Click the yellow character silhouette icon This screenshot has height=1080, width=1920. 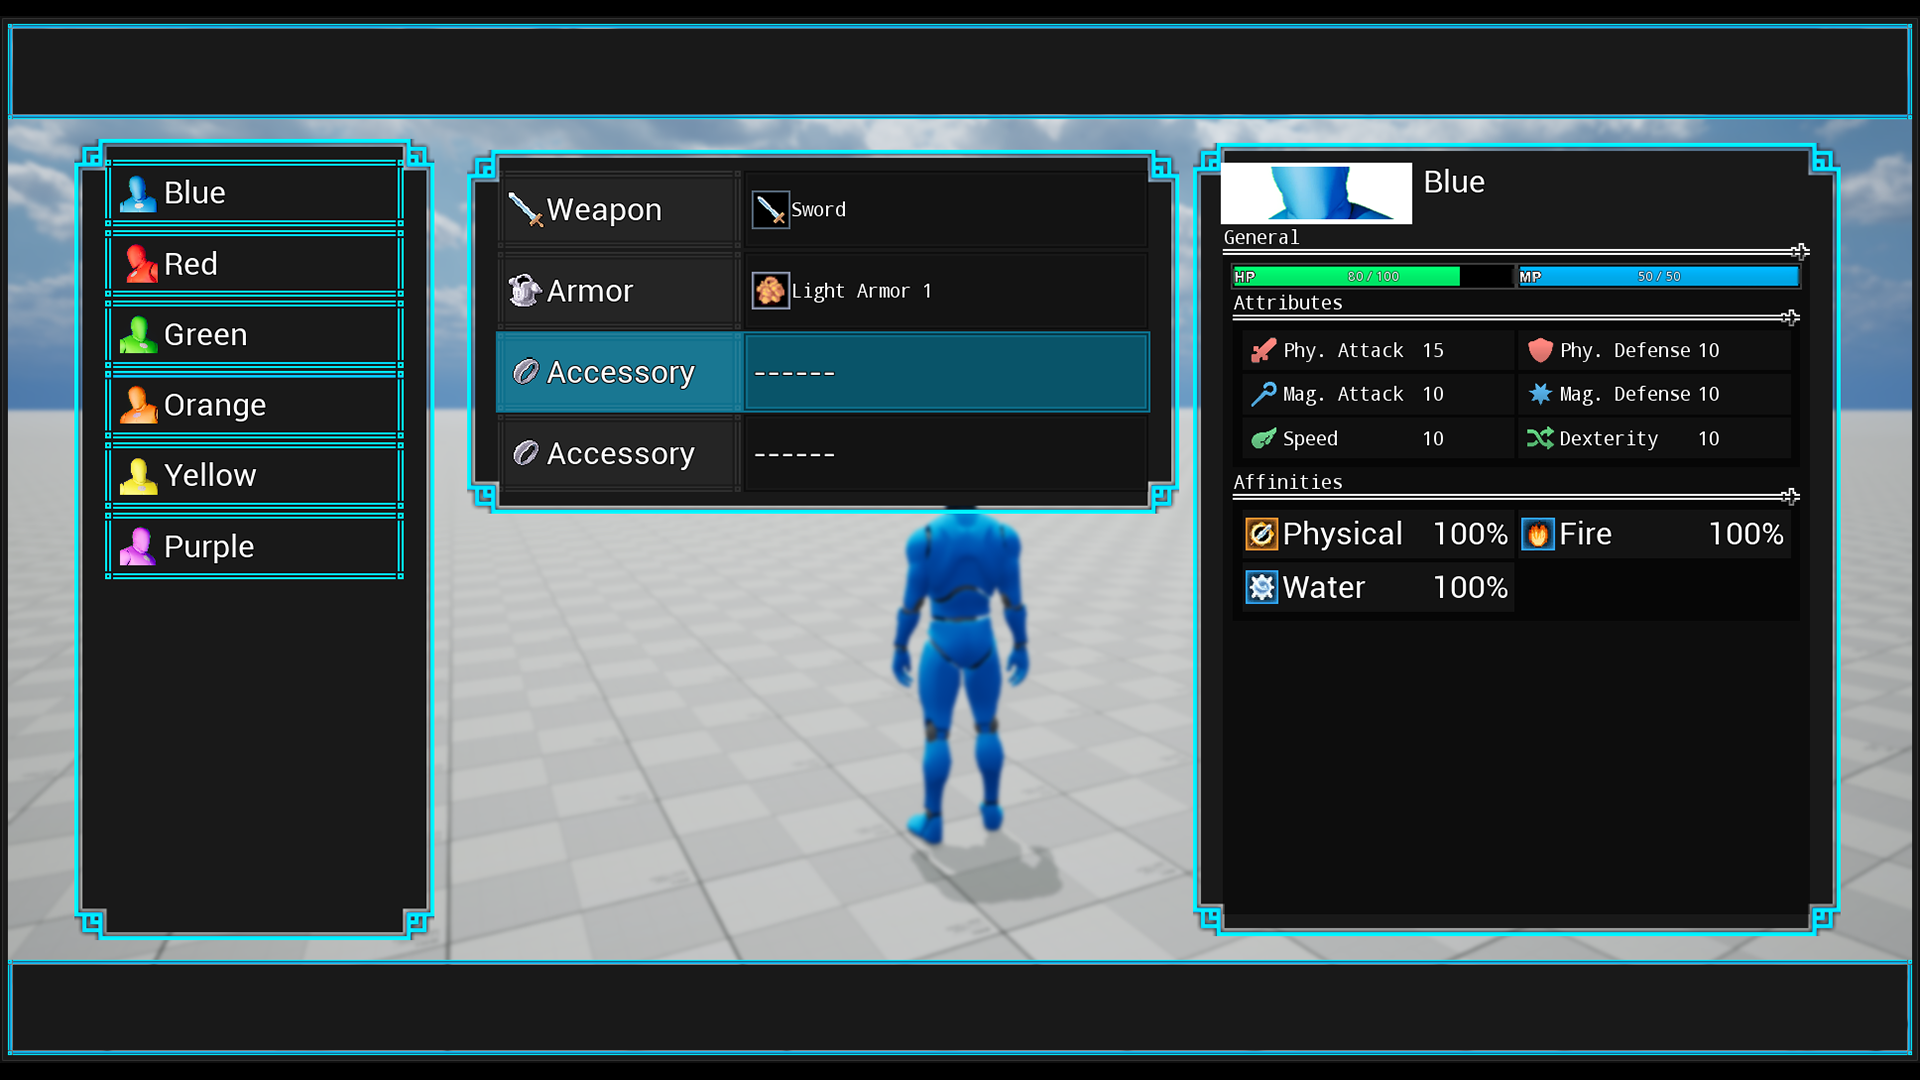point(139,476)
